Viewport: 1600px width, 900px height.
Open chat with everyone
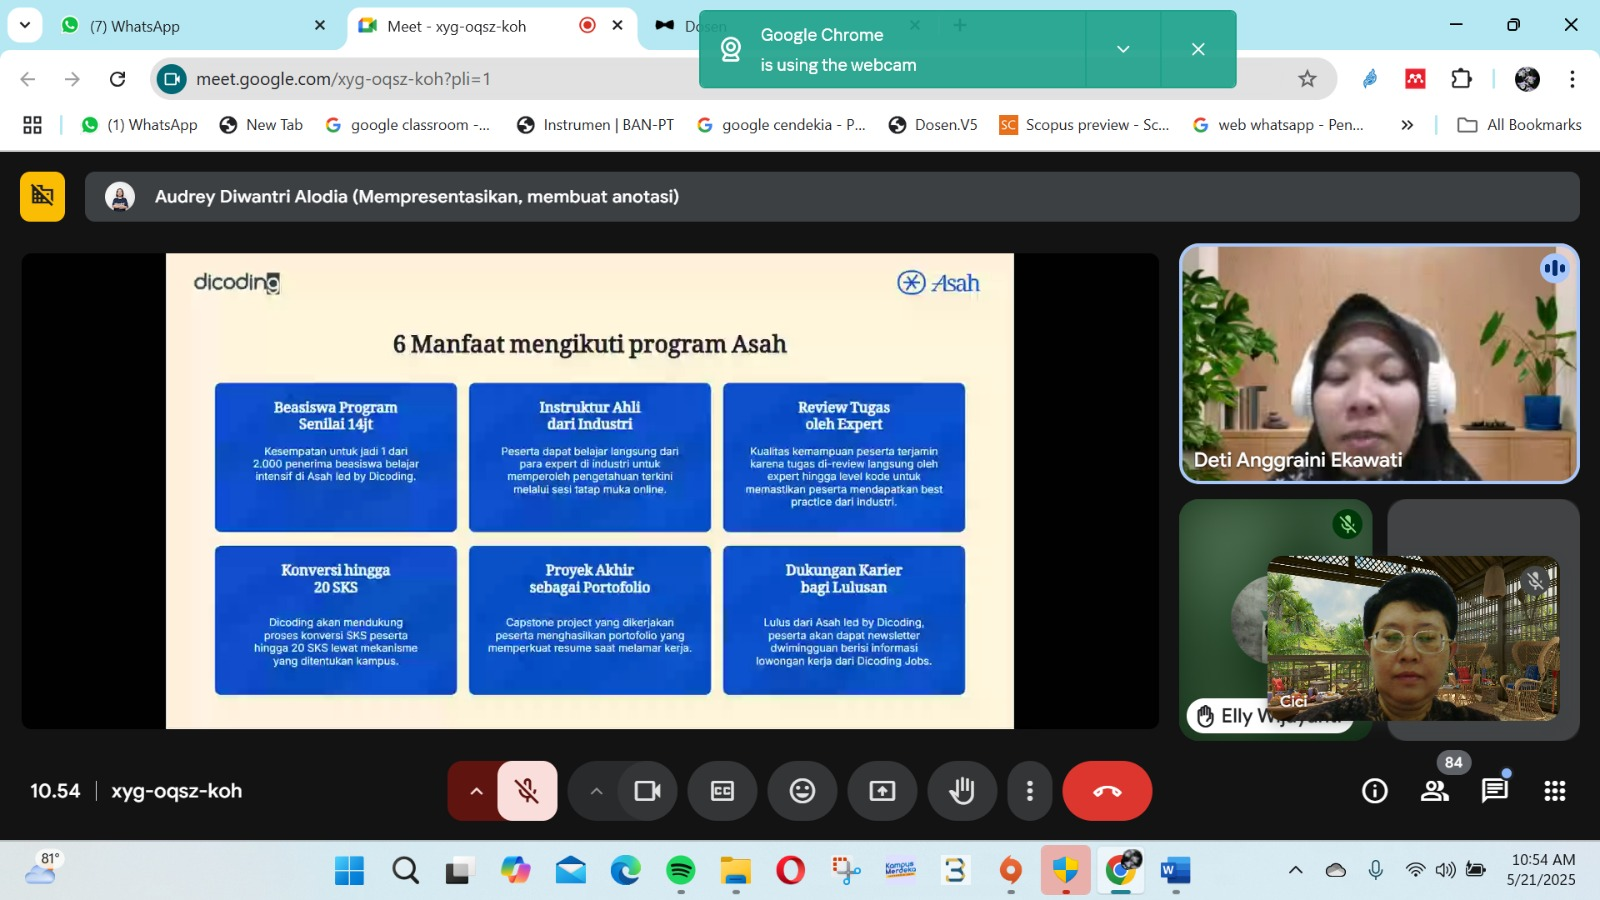[x=1495, y=791]
